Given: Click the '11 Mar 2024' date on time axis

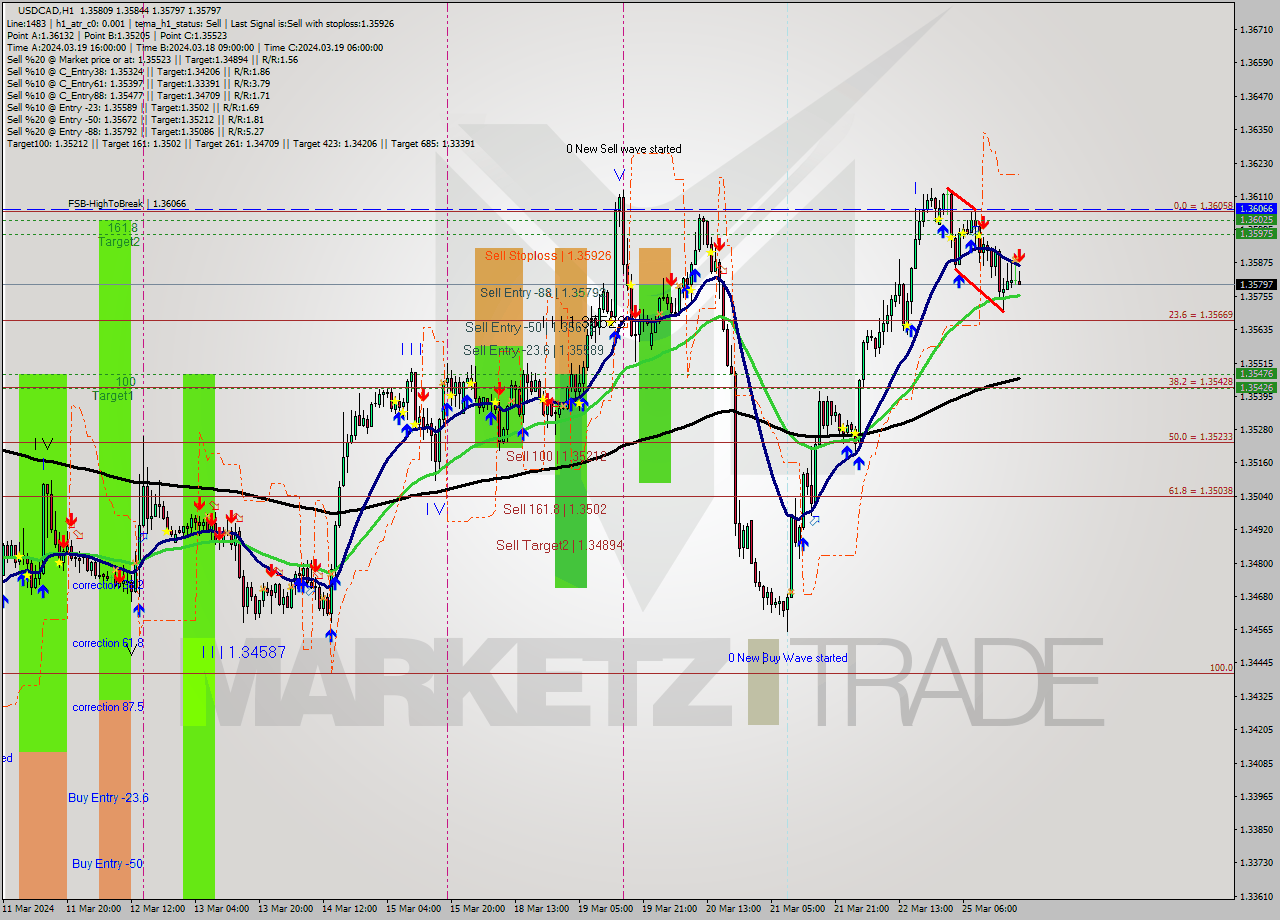Looking at the screenshot, I should pyautogui.click(x=28, y=909).
